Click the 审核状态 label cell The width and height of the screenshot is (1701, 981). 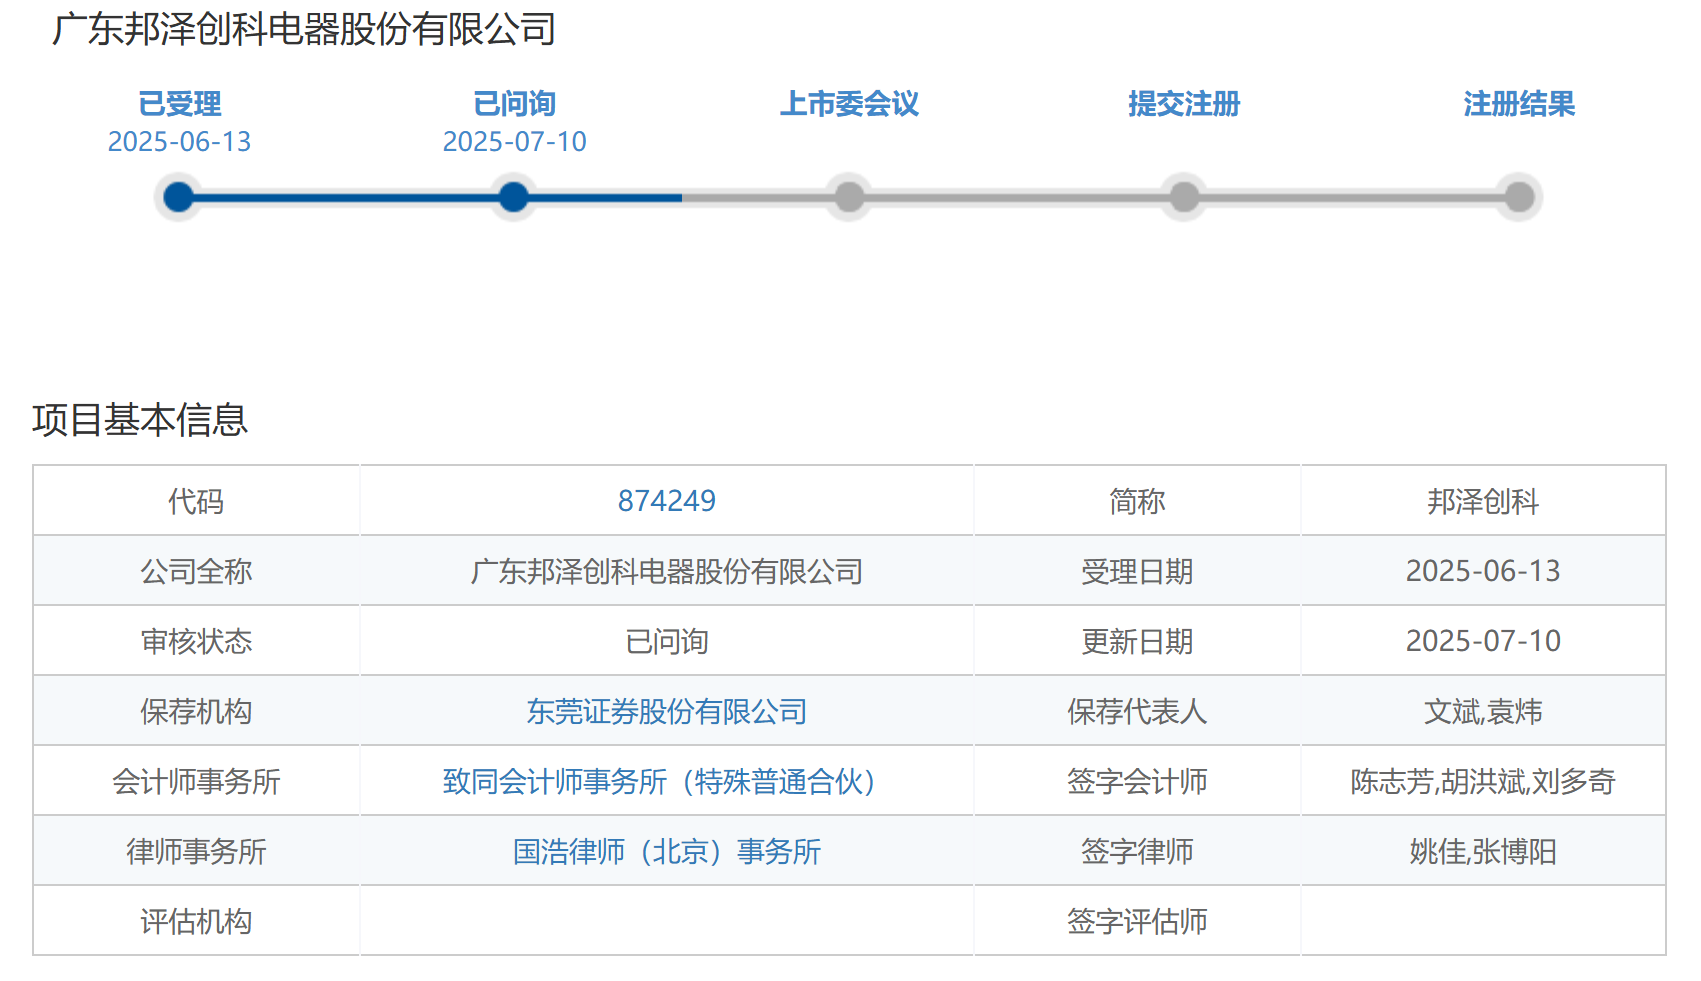(196, 641)
